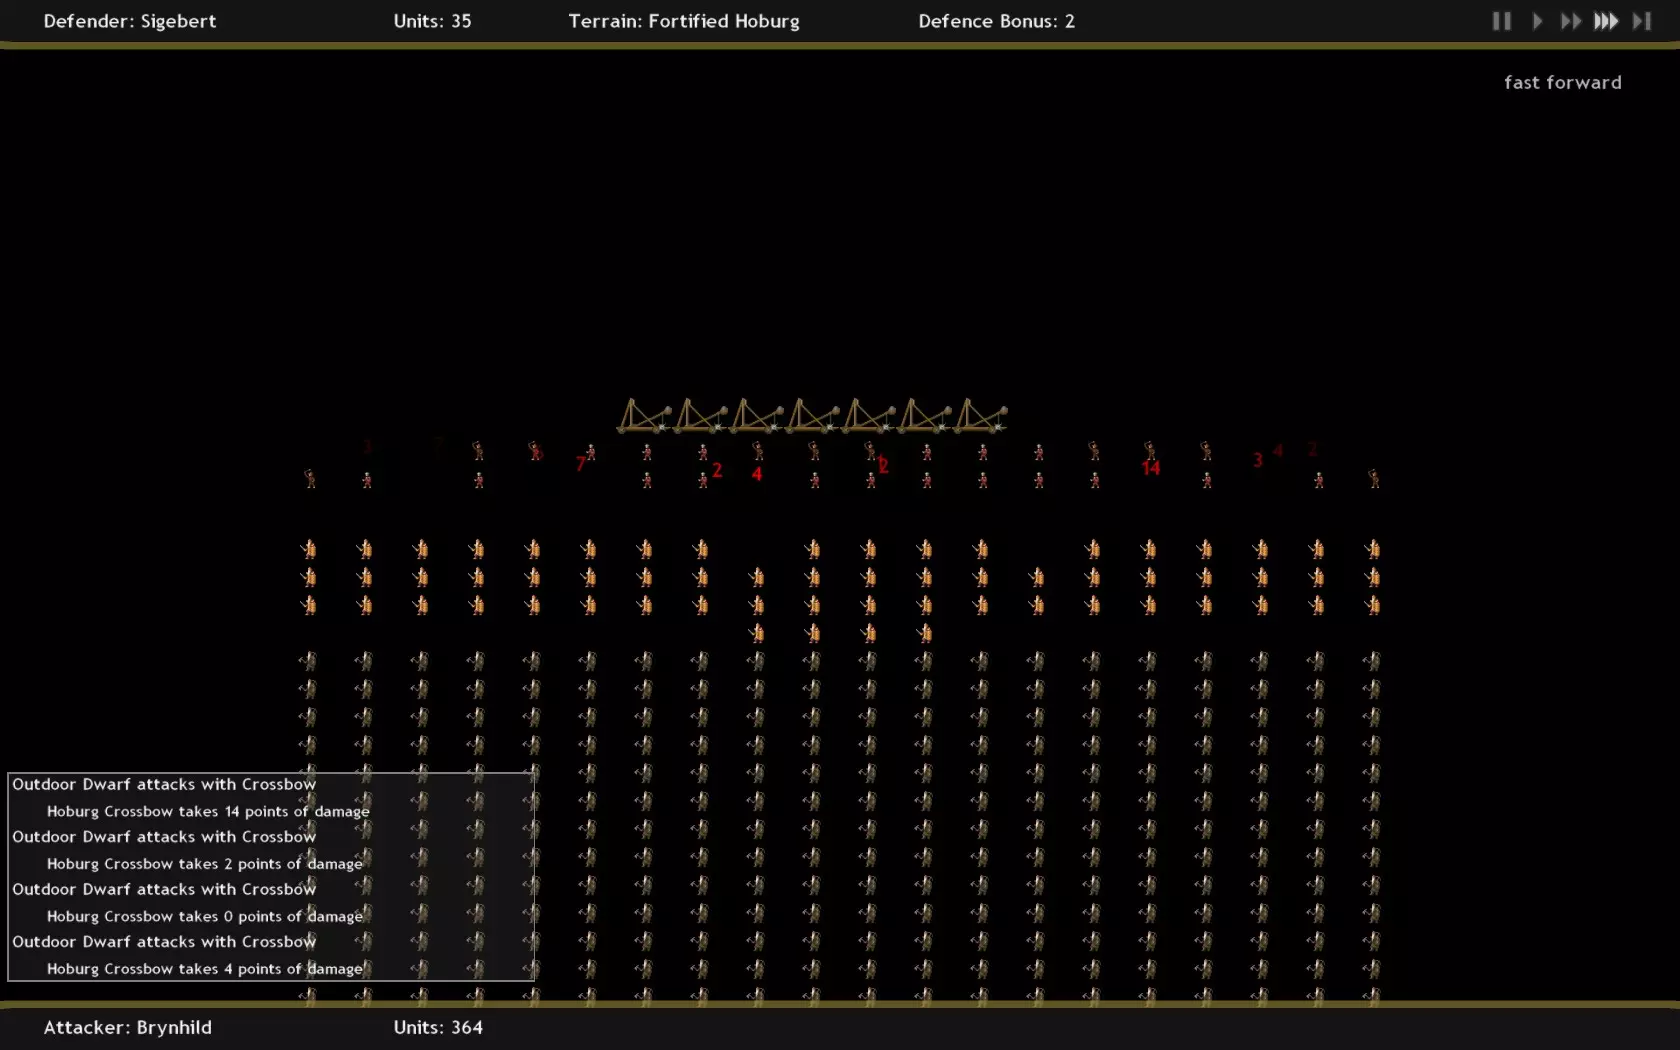Click the leftmost catapult siege unit

(644, 415)
